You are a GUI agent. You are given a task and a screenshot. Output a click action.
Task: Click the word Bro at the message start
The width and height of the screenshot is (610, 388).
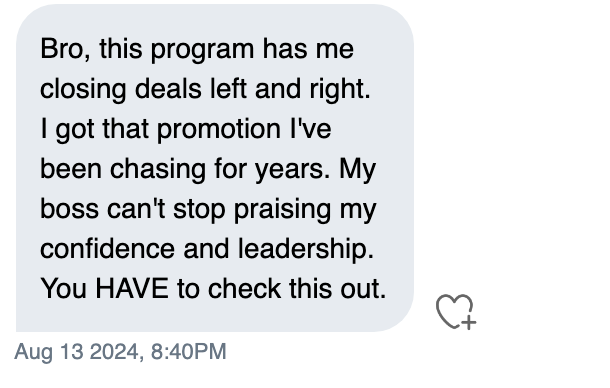[x=64, y=49]
